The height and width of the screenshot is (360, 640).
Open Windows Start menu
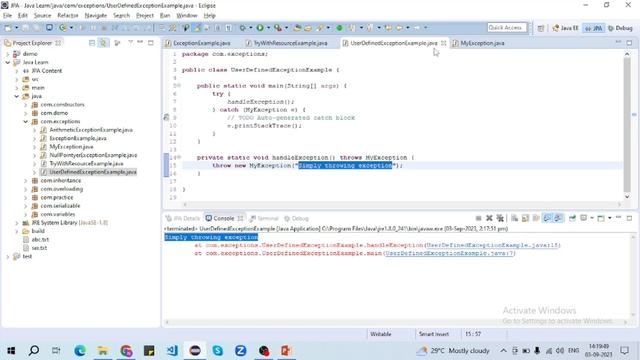pos(11,351)
